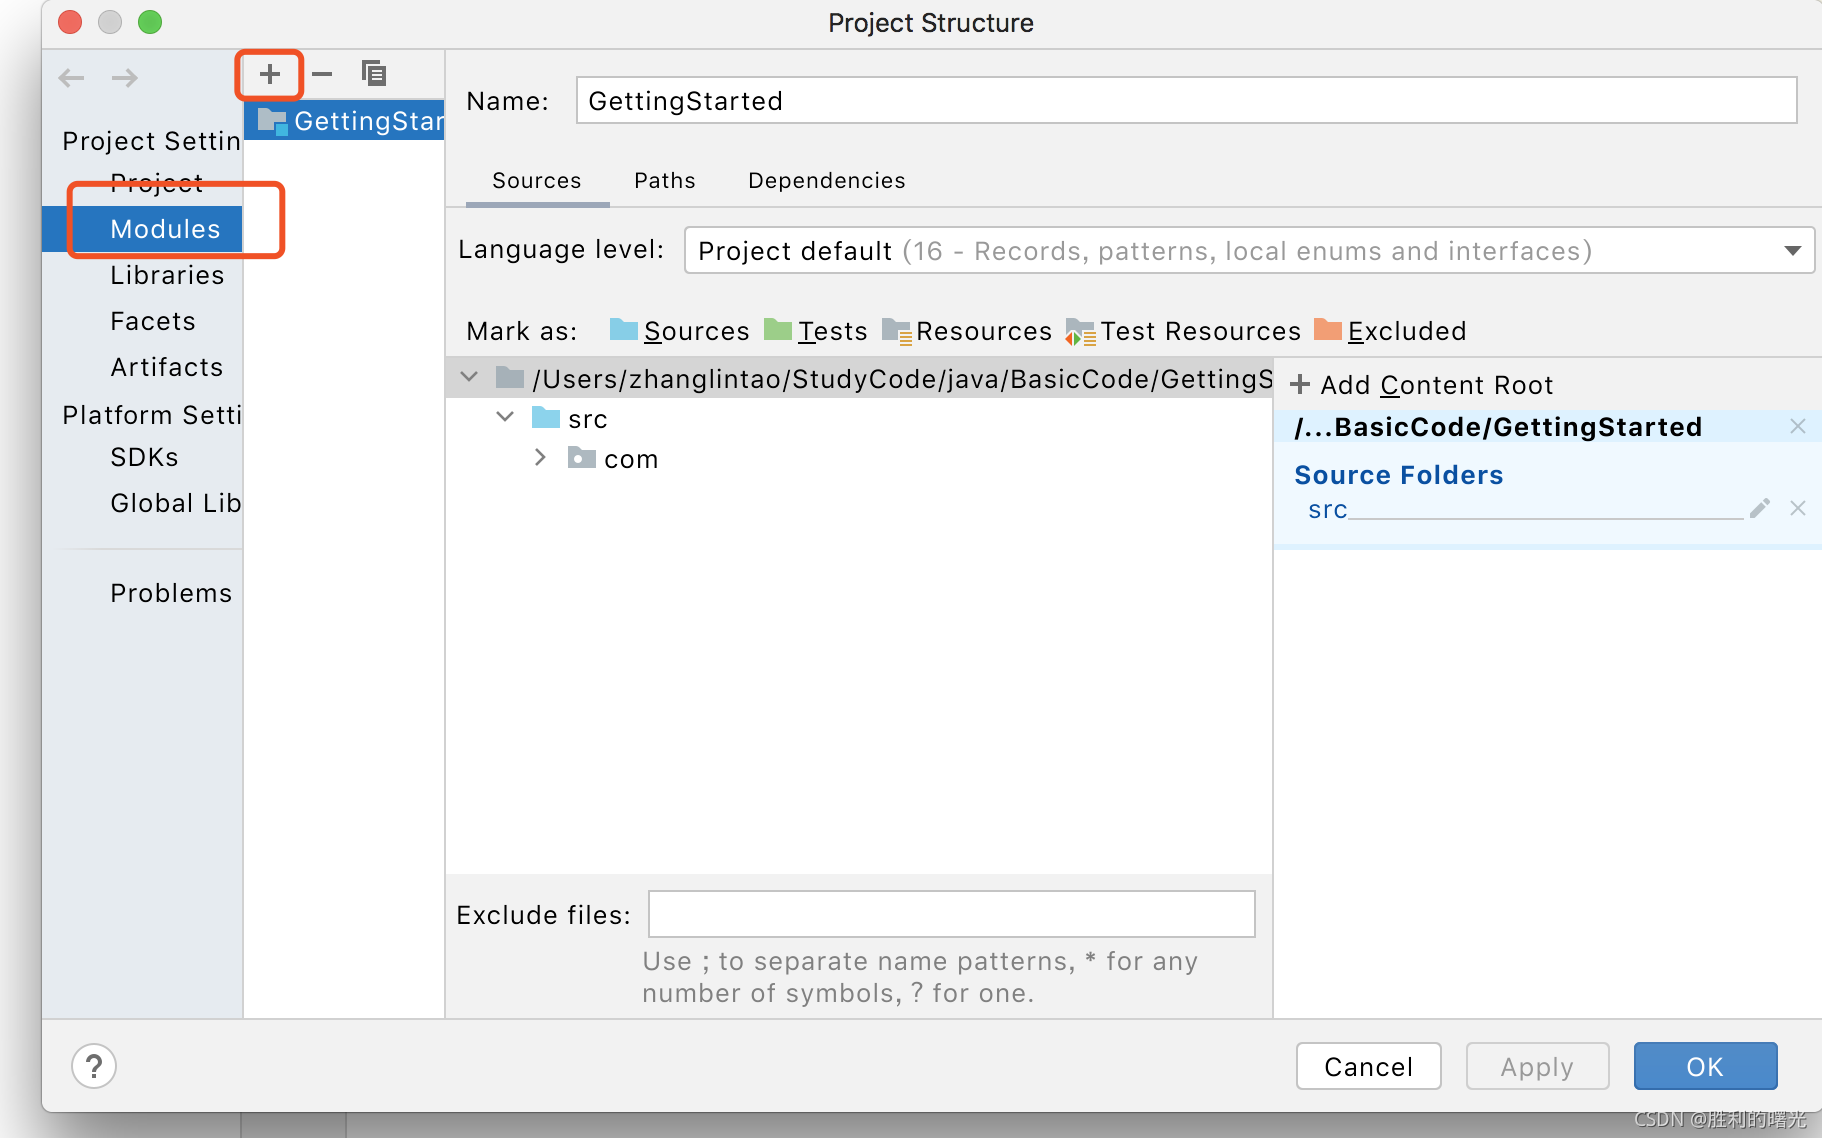Switch to Paths tab

tap(665, 181)
